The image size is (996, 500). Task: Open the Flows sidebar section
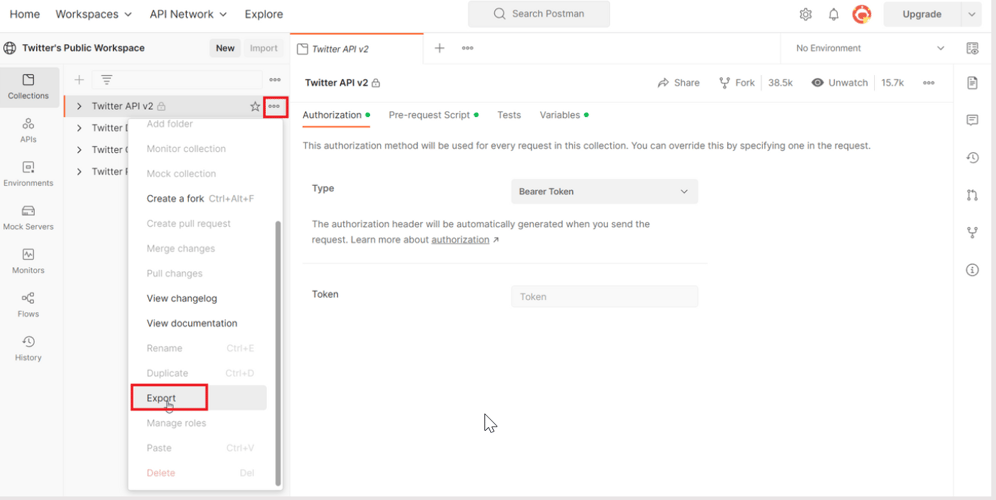click(x=29, y=306)
